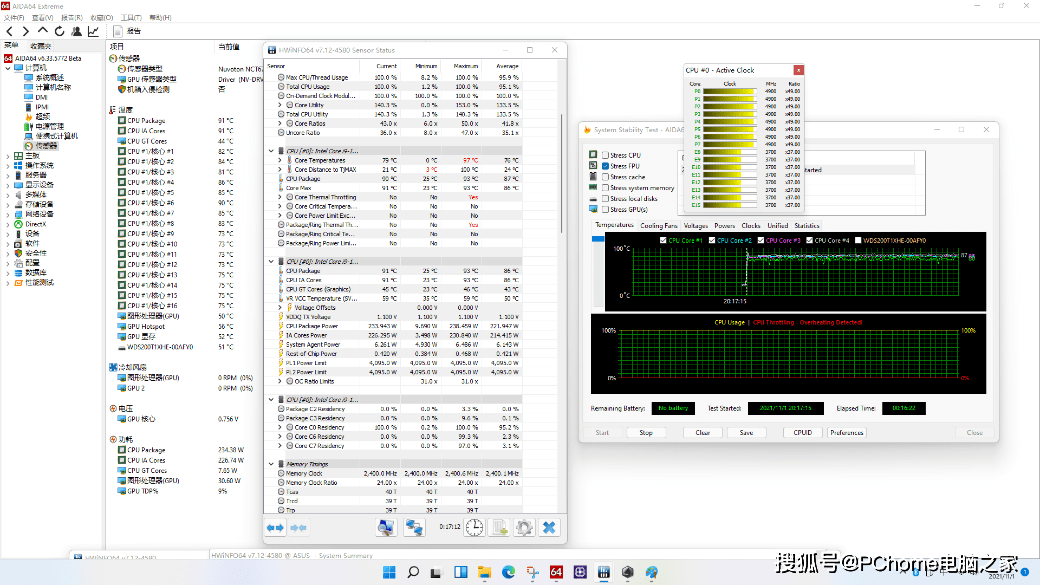Open the Widgets panel from taskbar
The height and width of the screenshot is (585, 1040).
pos(460,572)
